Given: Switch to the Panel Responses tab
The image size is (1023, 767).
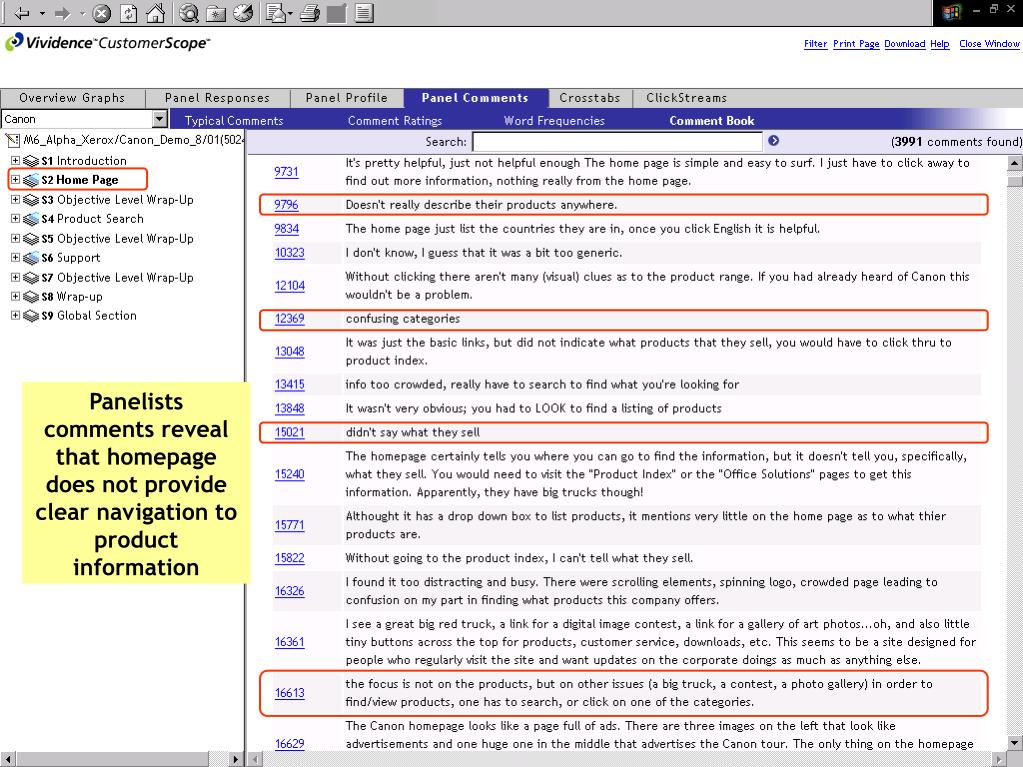Looking at the screenshot, I should [217, 98].
